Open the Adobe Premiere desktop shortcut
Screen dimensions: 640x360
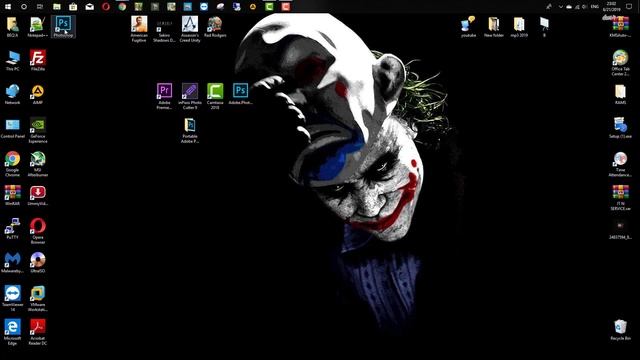pyautogui.click(x=164, y=96)
